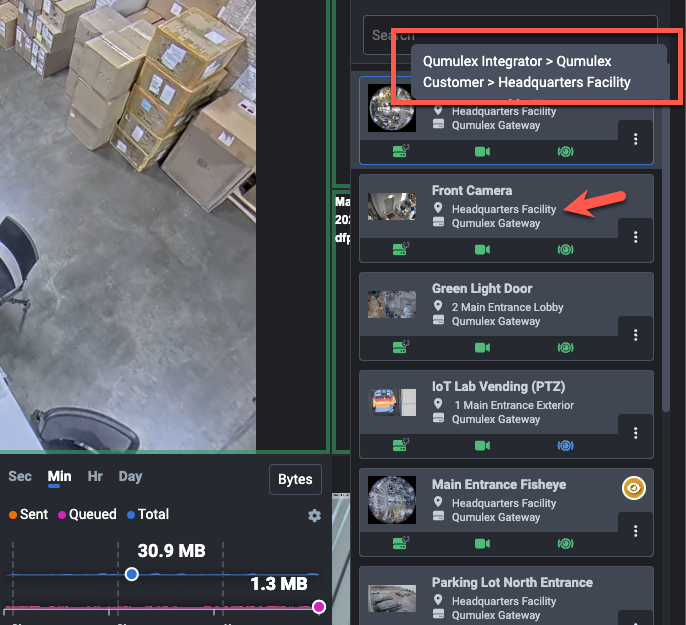The image size is (686, 625).
Task: Click Main Entrance Fisheye gateway status icon
Action: 401,543
